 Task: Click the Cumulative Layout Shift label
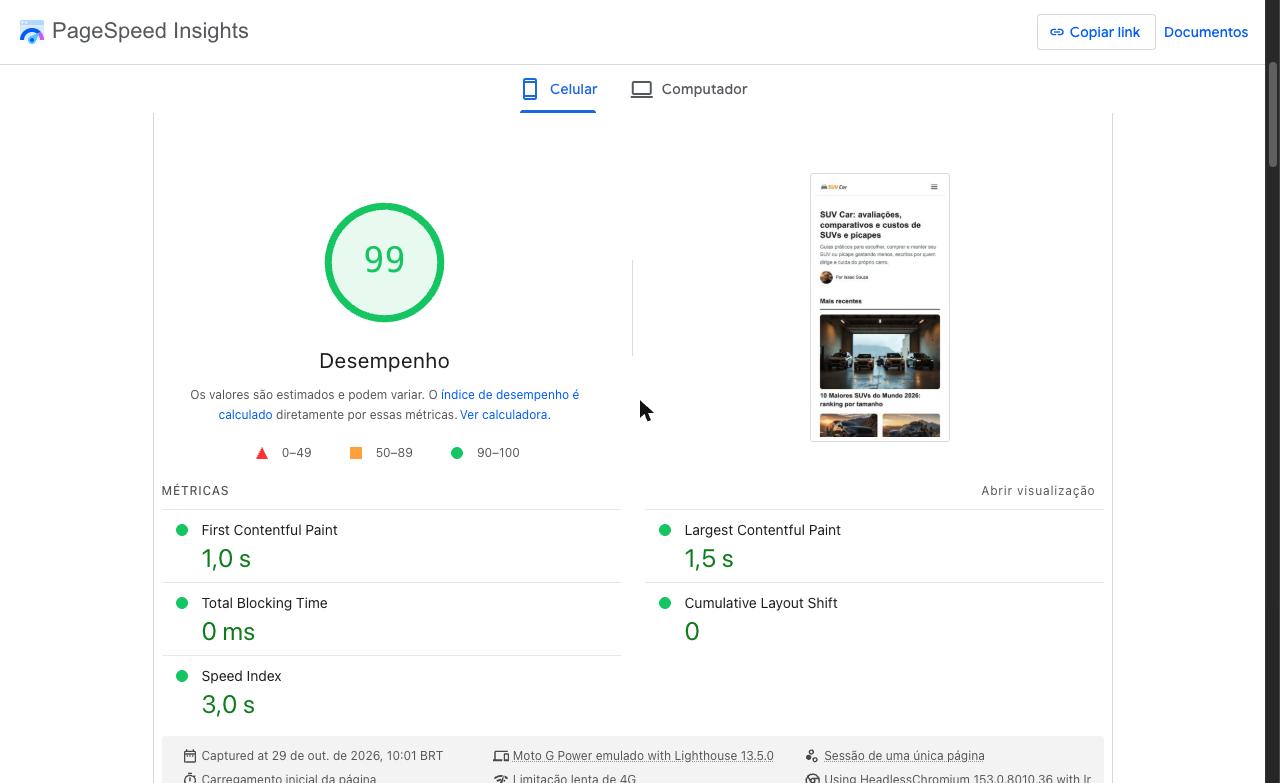click(761, 603)
